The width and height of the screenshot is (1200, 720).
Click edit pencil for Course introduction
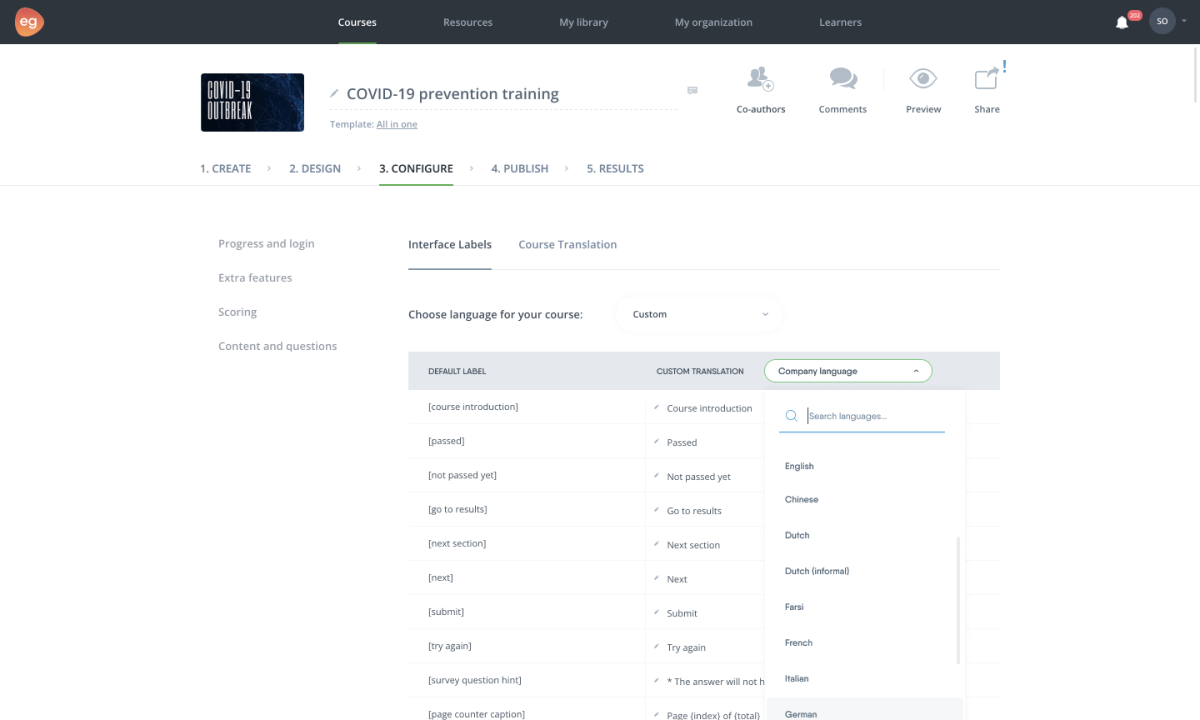point(657,408)
